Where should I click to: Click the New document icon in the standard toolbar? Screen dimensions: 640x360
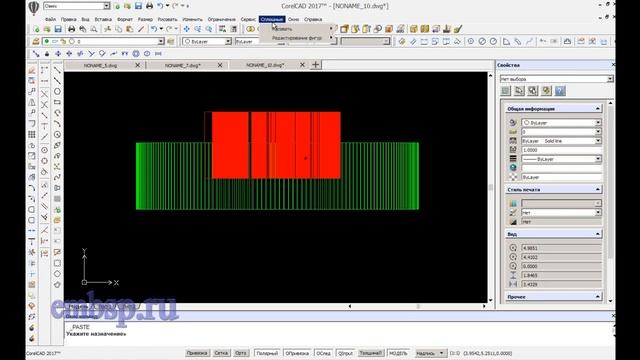36,29
